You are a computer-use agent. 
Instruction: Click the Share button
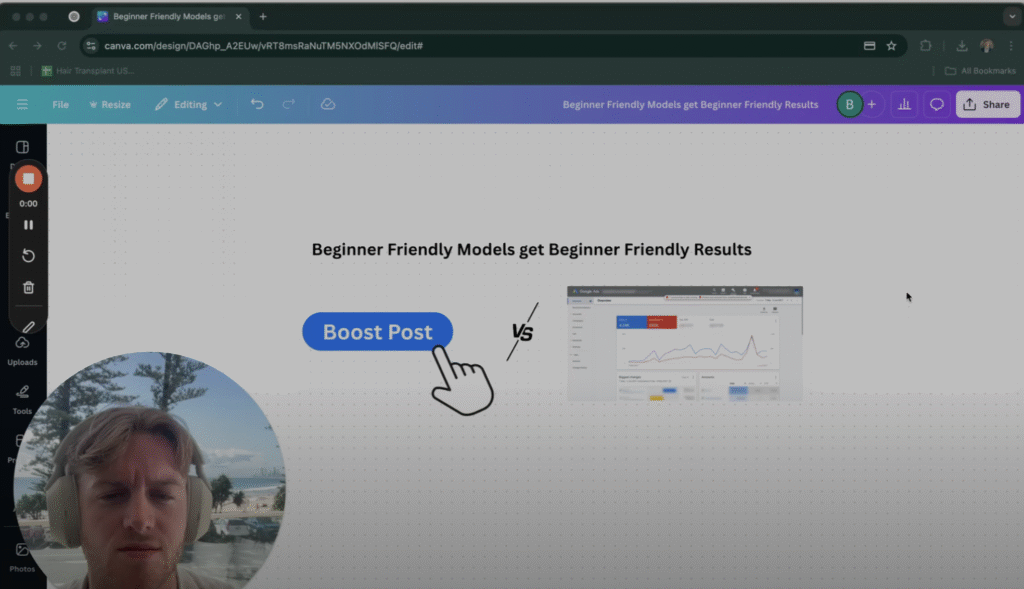(987, 104)
